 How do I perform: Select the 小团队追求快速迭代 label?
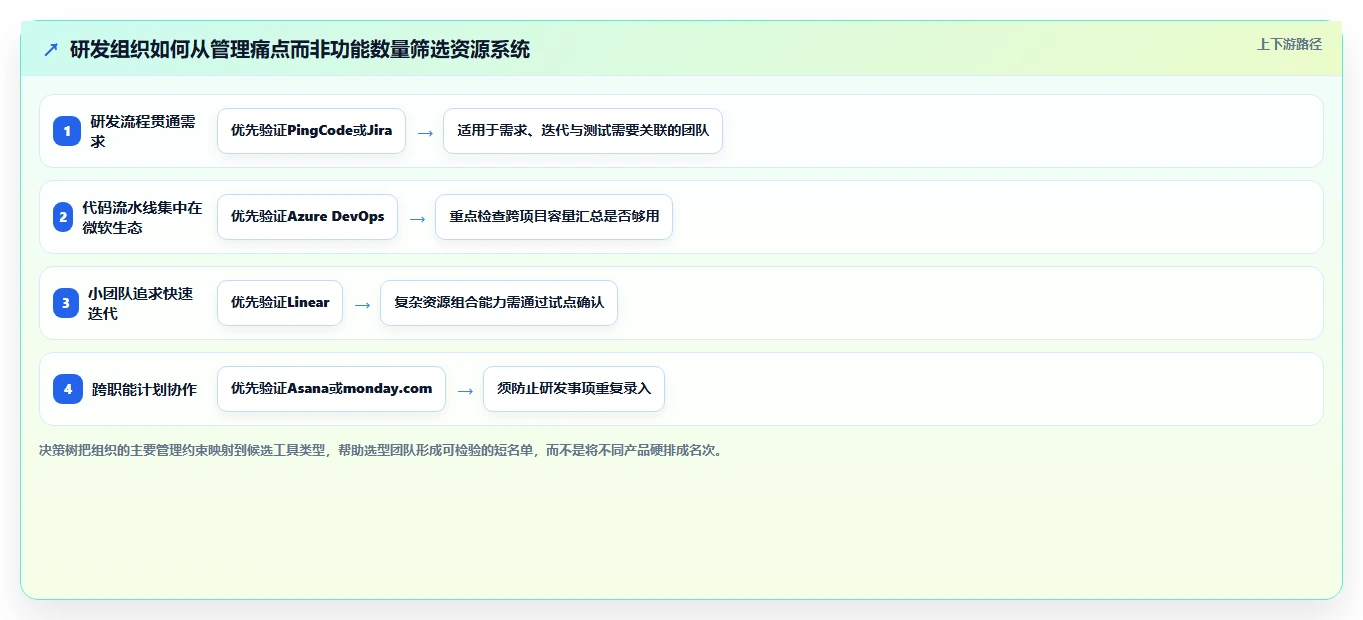tap(141, 303)
